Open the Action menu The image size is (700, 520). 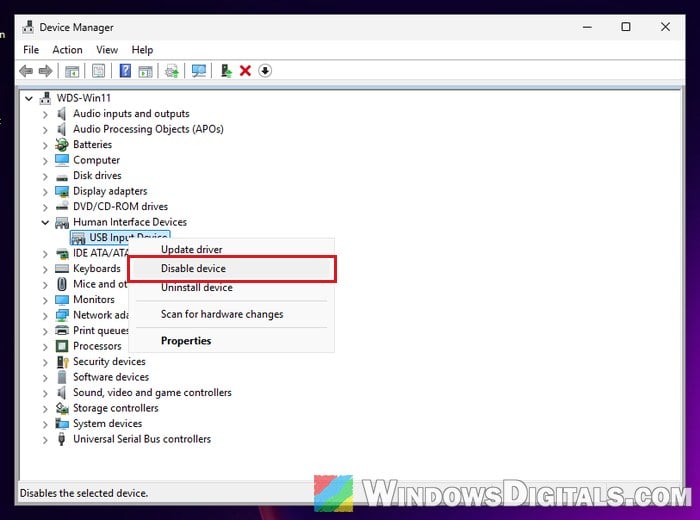(67, 50)
